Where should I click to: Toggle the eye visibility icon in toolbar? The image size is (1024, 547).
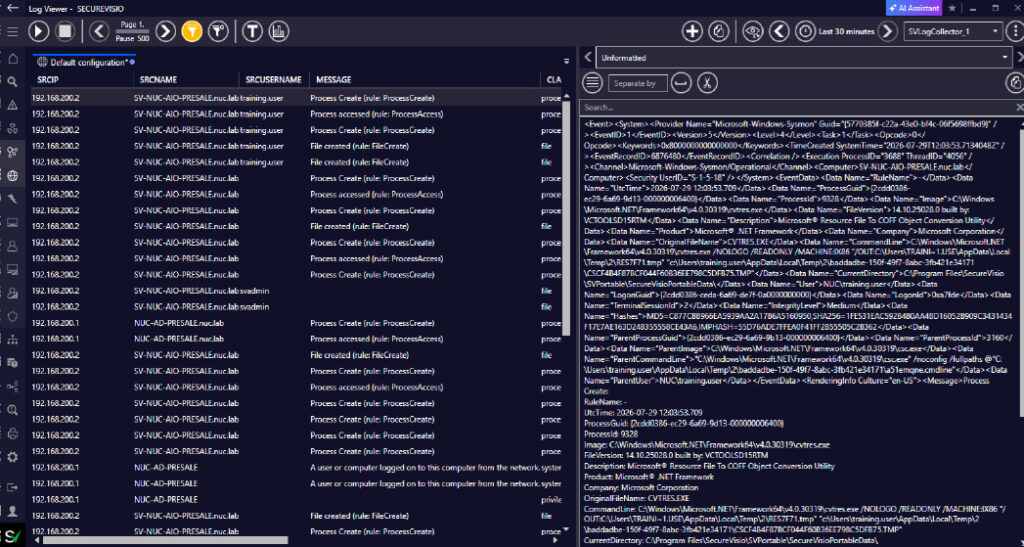point(752,31)
